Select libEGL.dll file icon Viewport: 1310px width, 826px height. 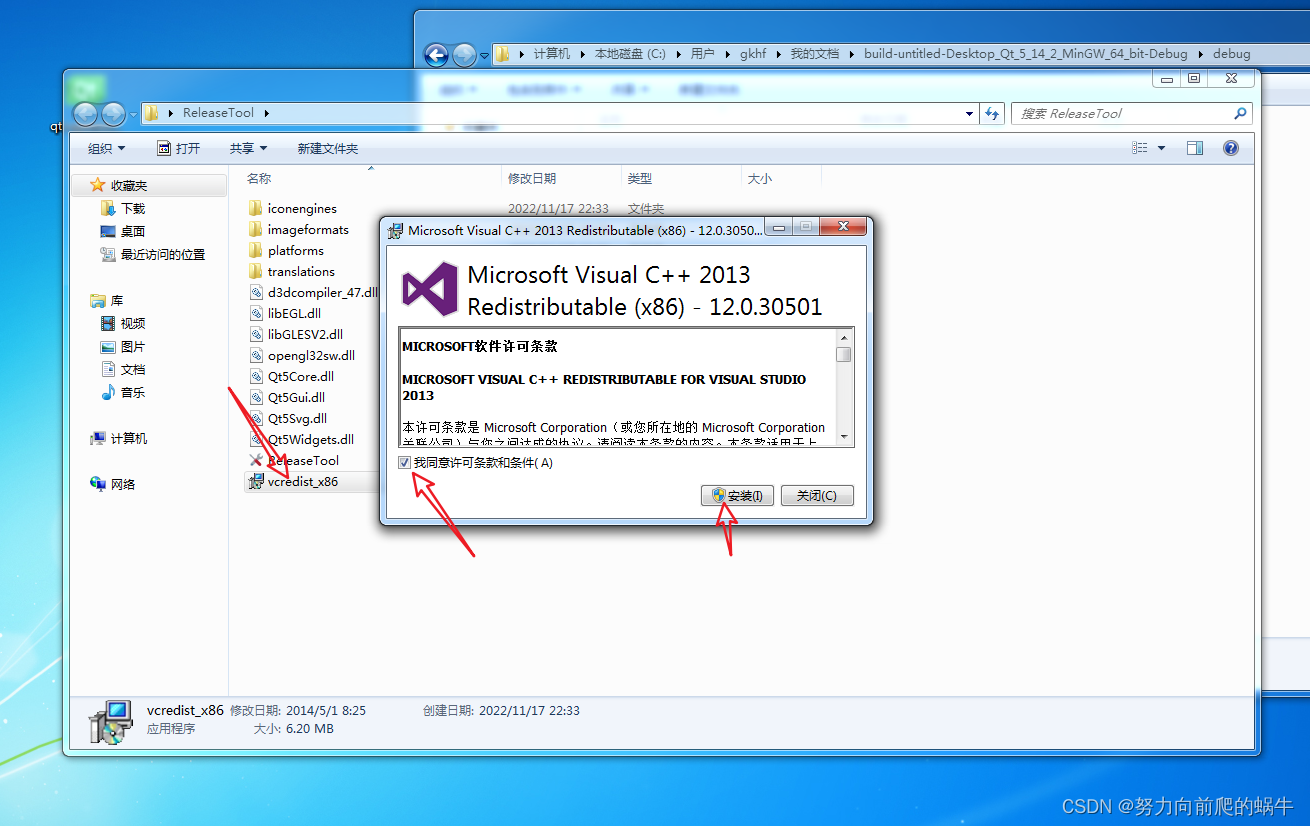coord(255,313)
